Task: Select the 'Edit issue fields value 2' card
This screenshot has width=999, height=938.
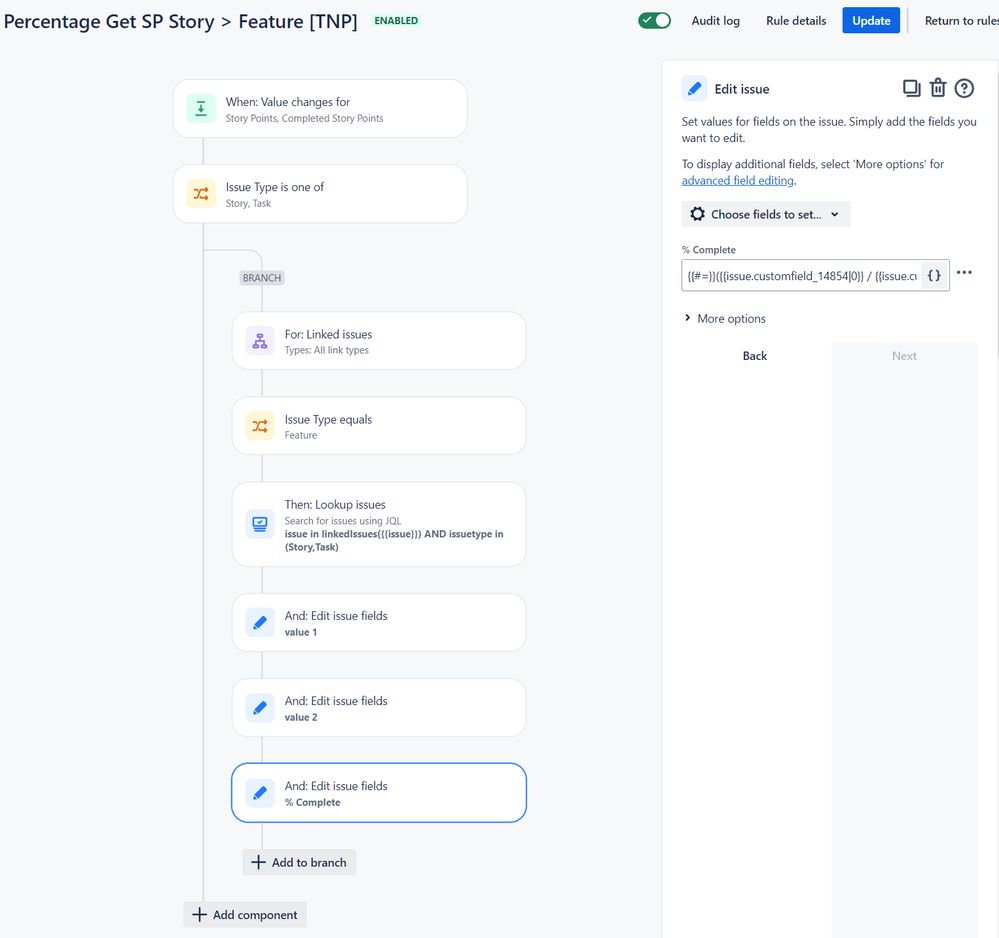Action: pyautogui.click(x=379, y=707)
